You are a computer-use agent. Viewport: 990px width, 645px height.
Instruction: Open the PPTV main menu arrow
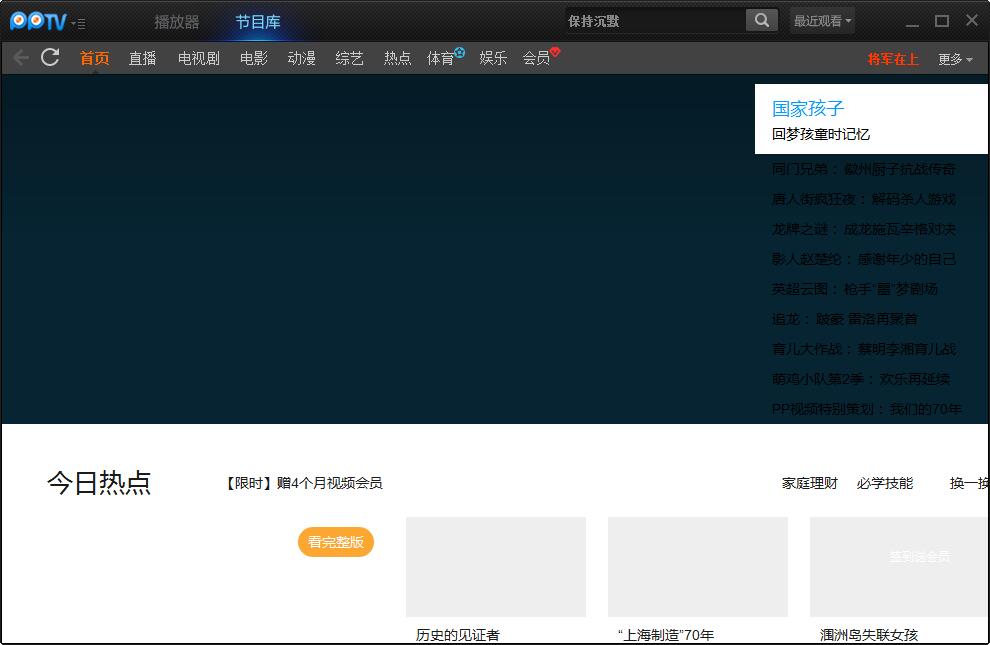click(x=78, y=23)
